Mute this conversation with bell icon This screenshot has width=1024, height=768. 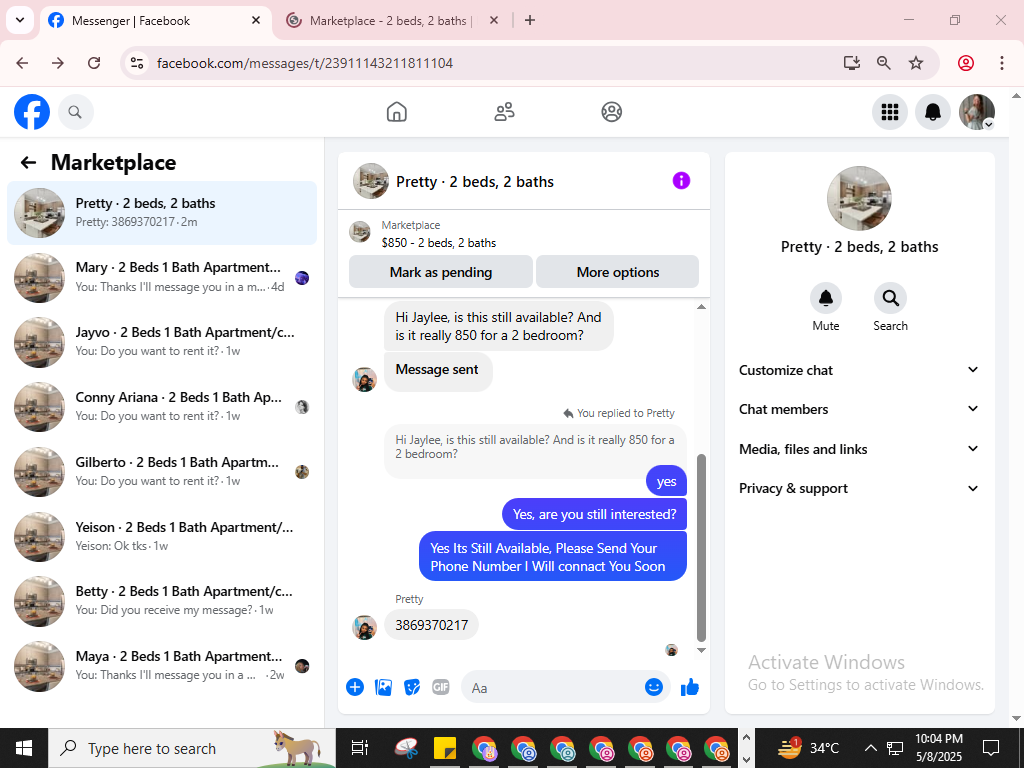(825, 298)
